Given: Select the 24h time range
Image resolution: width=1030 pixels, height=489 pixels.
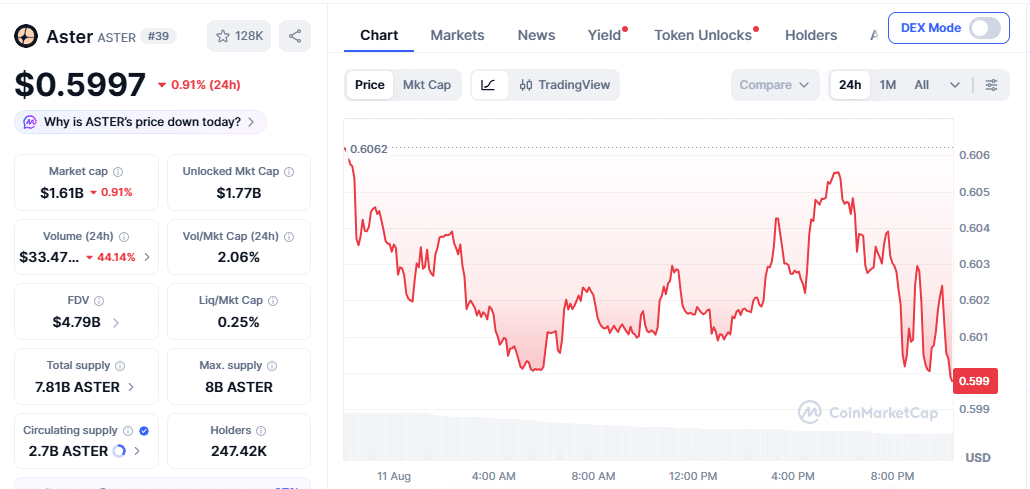Looking at the screenshot, I should coord(850,85).
